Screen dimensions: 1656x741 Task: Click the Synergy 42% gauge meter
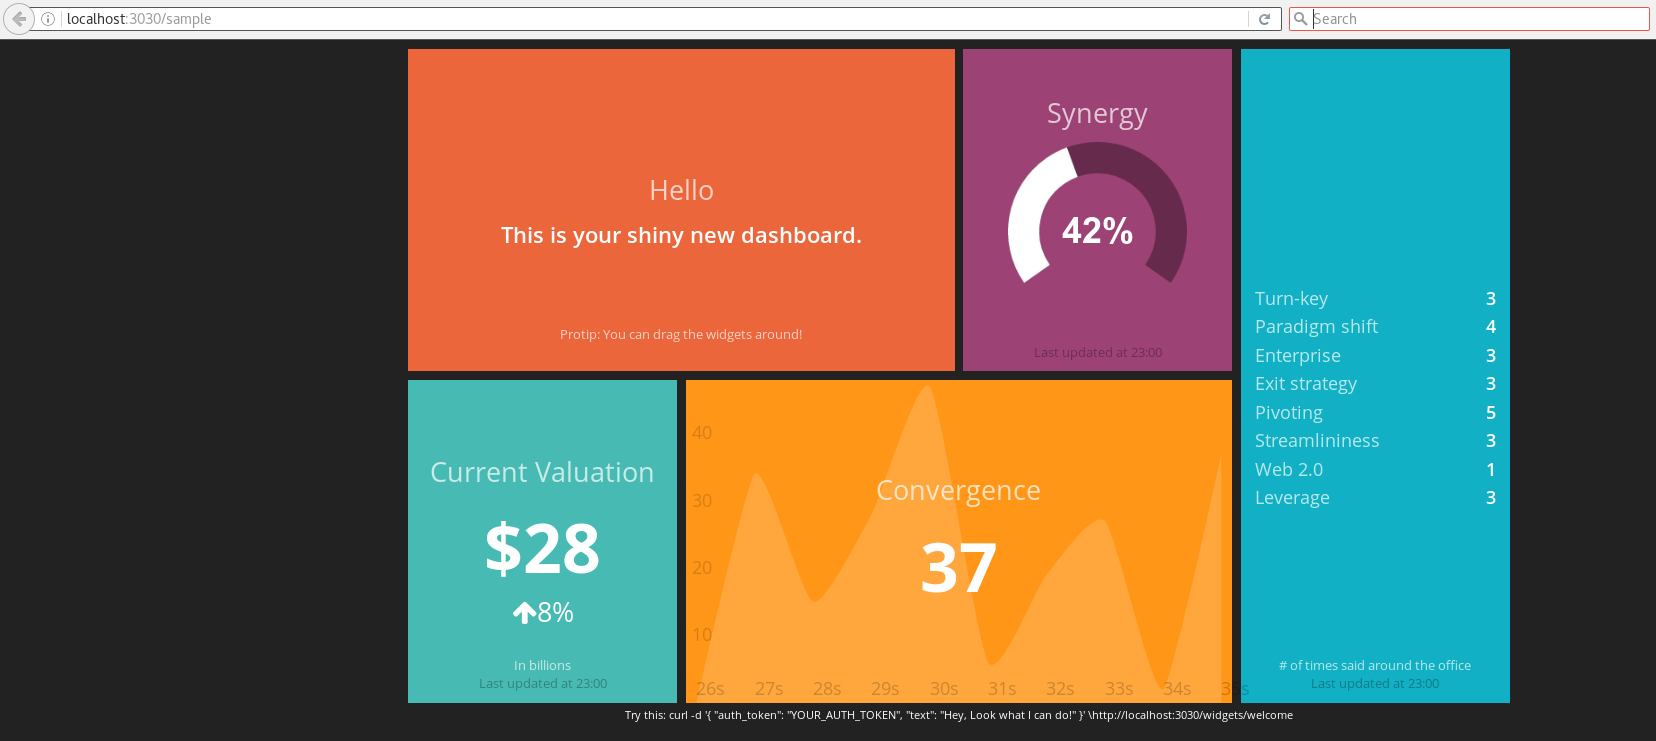1097,229
